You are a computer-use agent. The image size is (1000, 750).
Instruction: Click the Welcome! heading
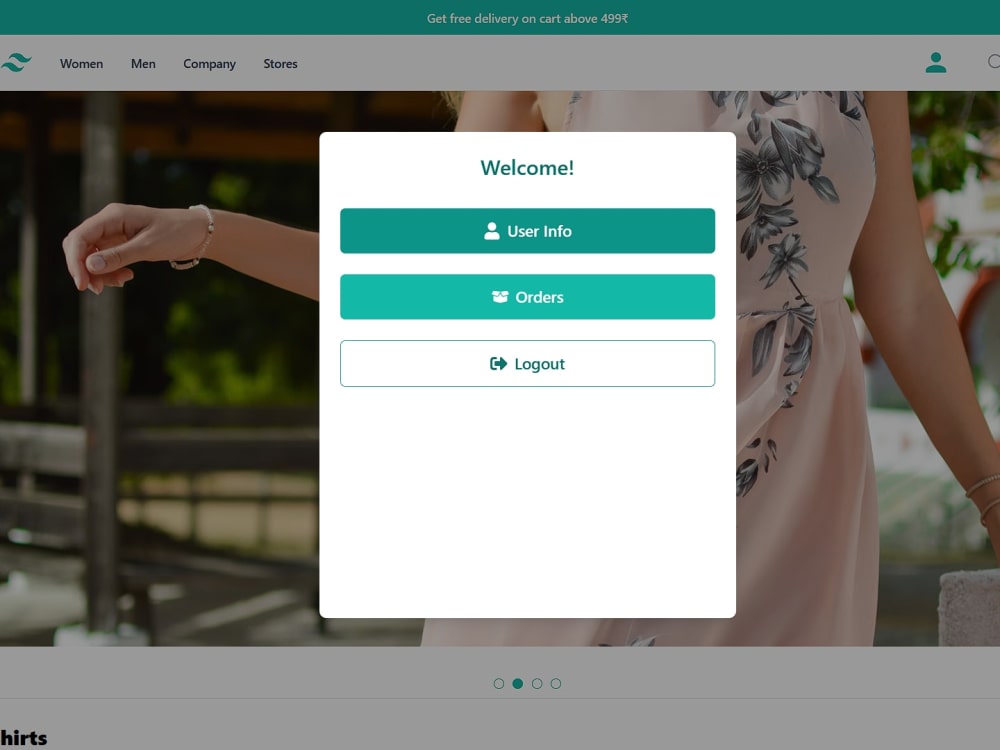pos(527,168)
